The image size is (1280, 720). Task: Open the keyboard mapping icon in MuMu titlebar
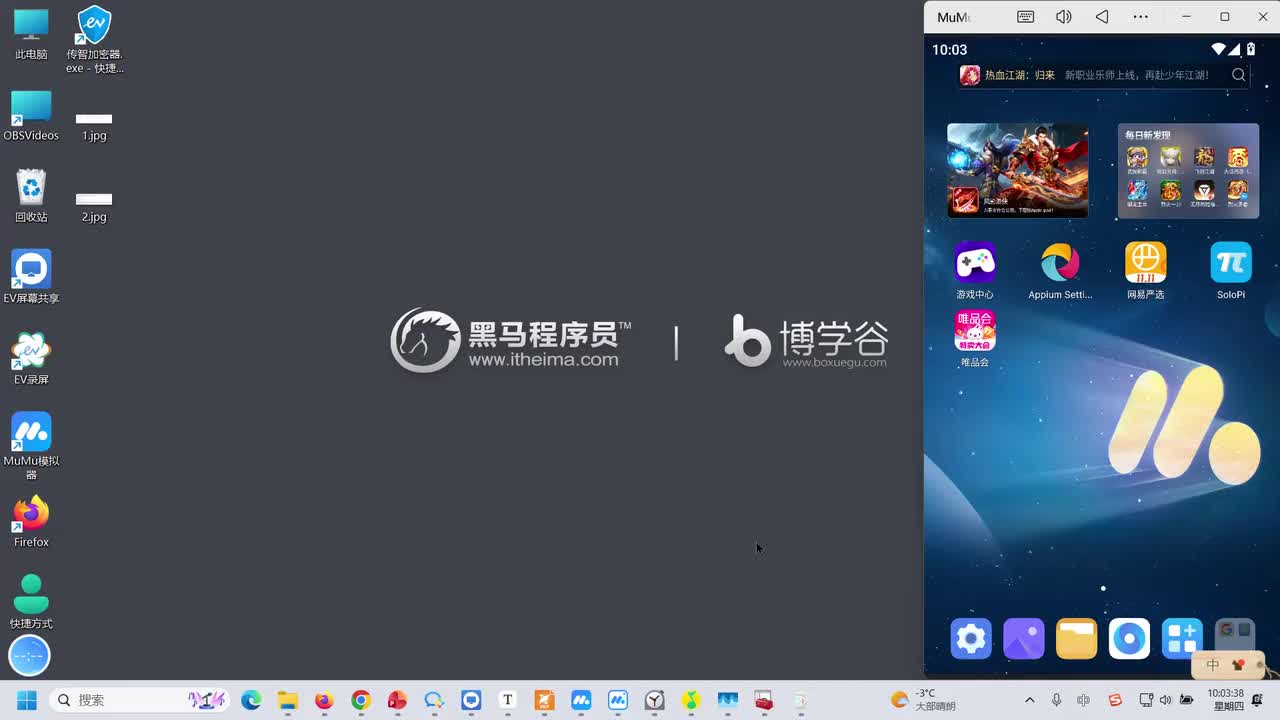click(x=1025, y=17)
